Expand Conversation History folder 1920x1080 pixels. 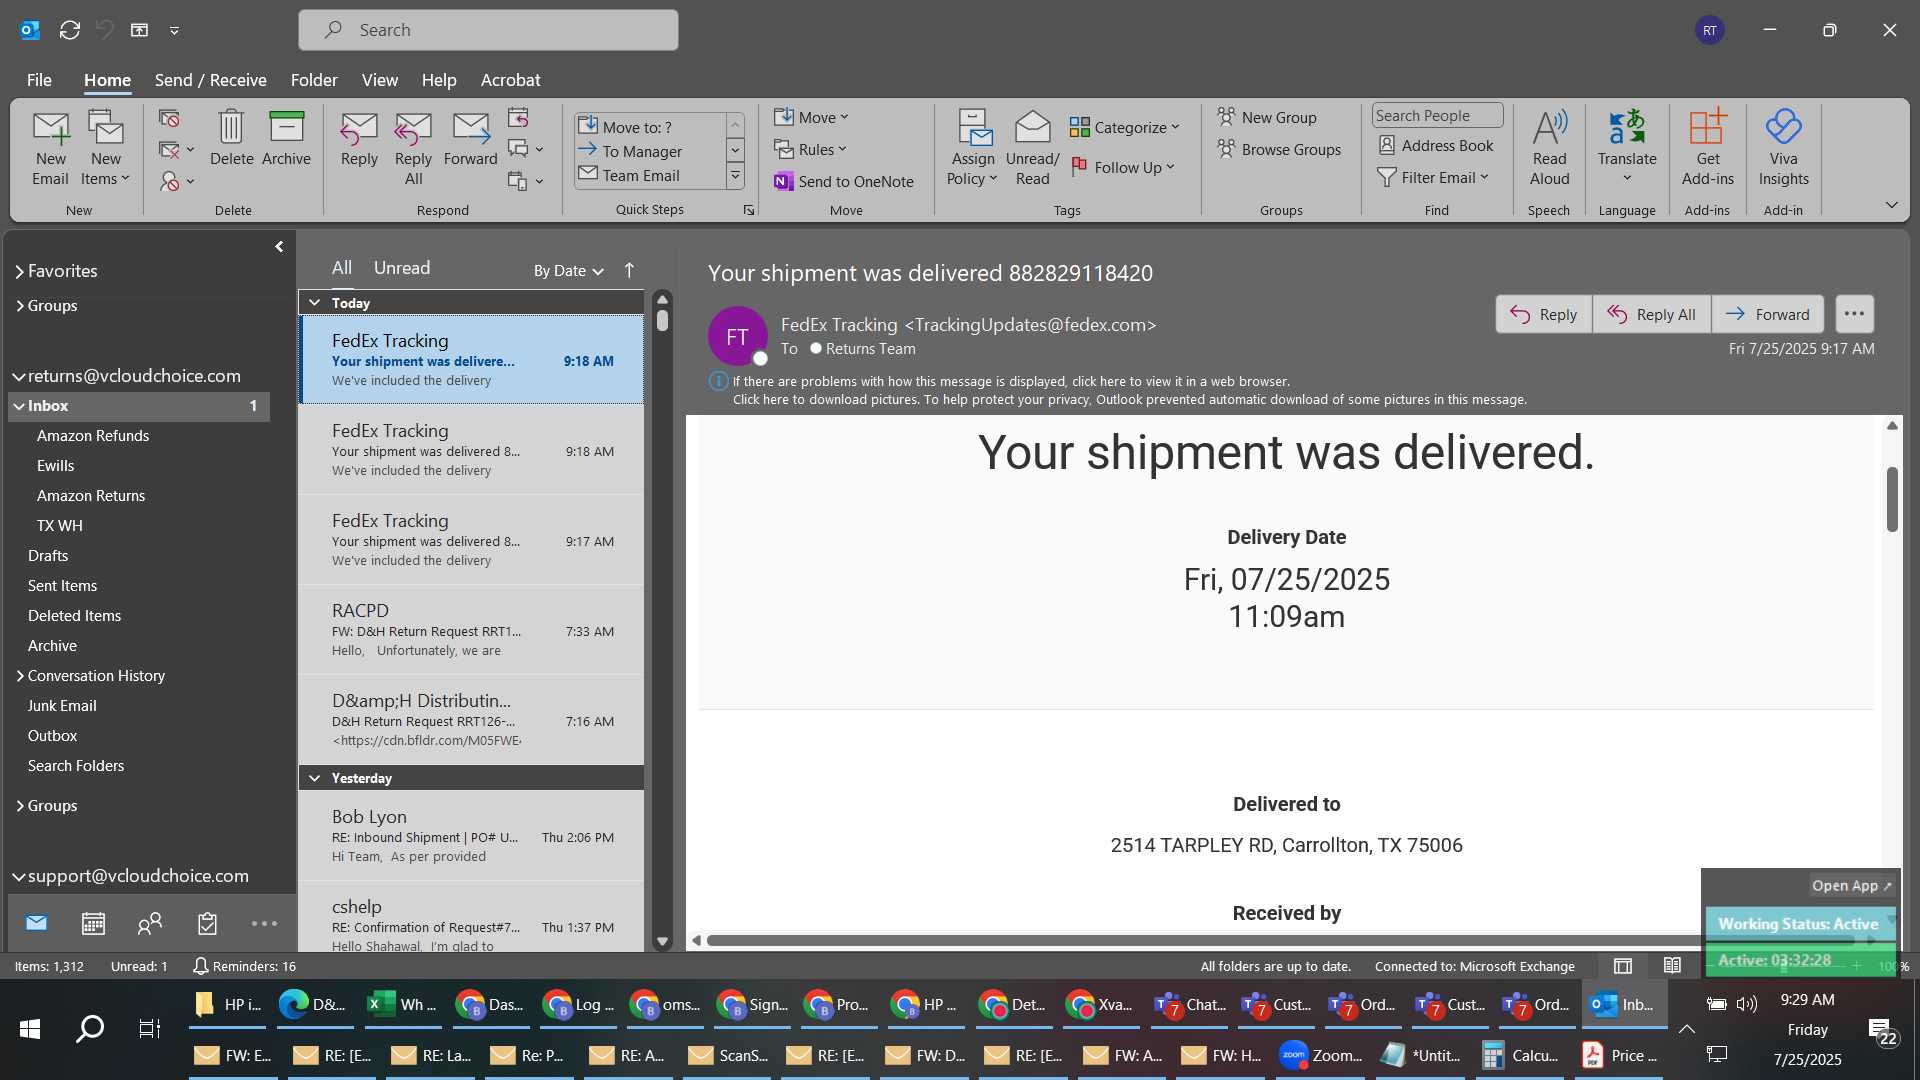coord(20,676)
